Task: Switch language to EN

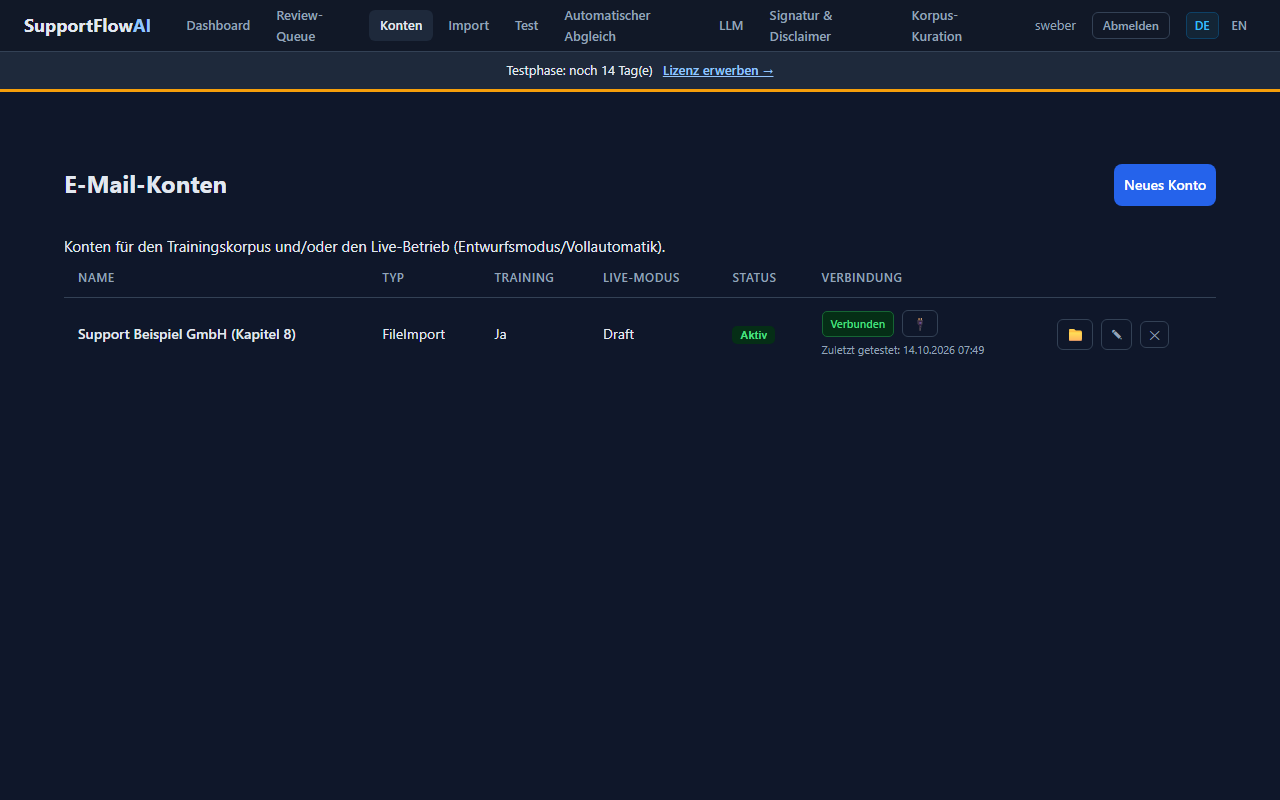Action: click(x=1239, y=26)
